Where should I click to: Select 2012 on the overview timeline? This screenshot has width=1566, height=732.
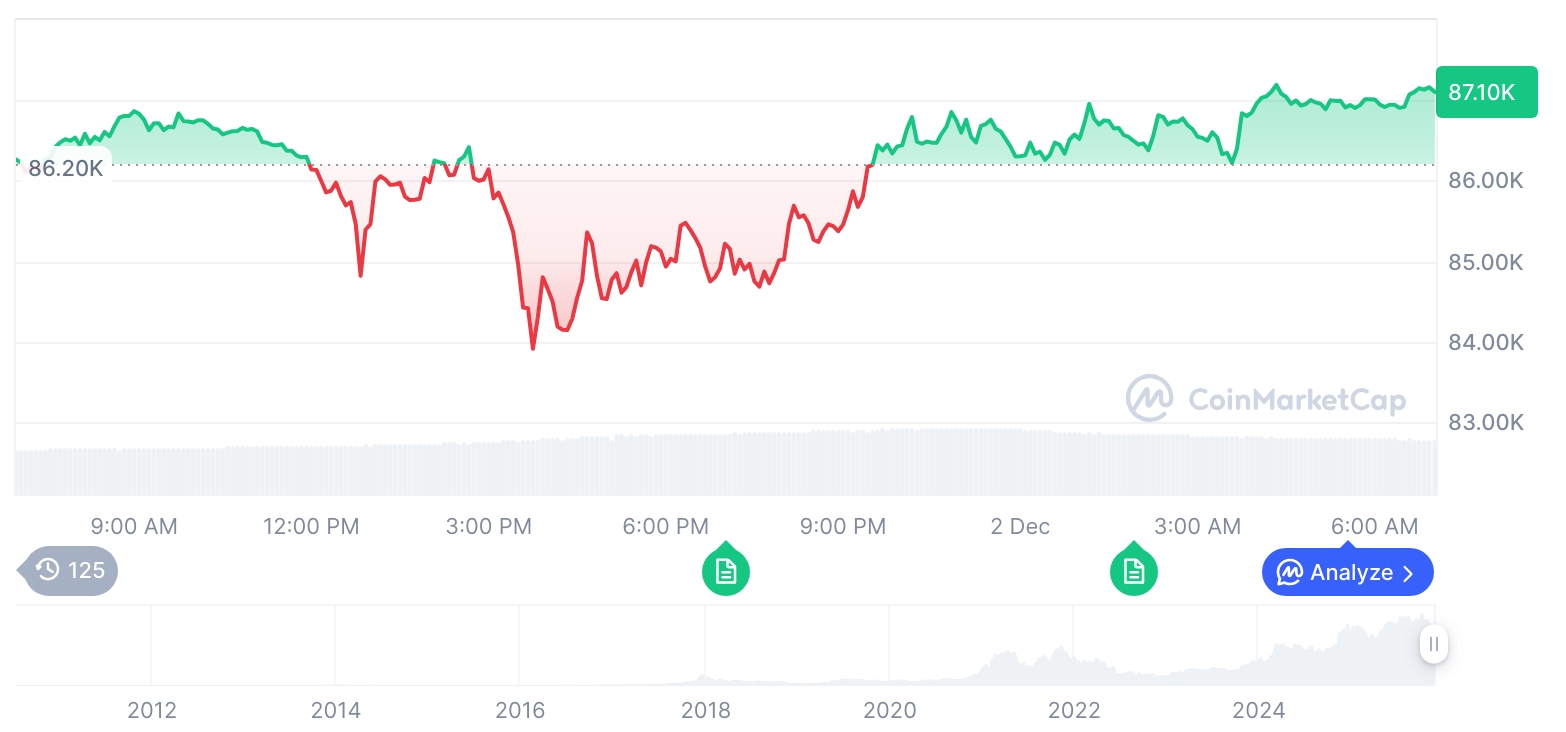(152, 710)
